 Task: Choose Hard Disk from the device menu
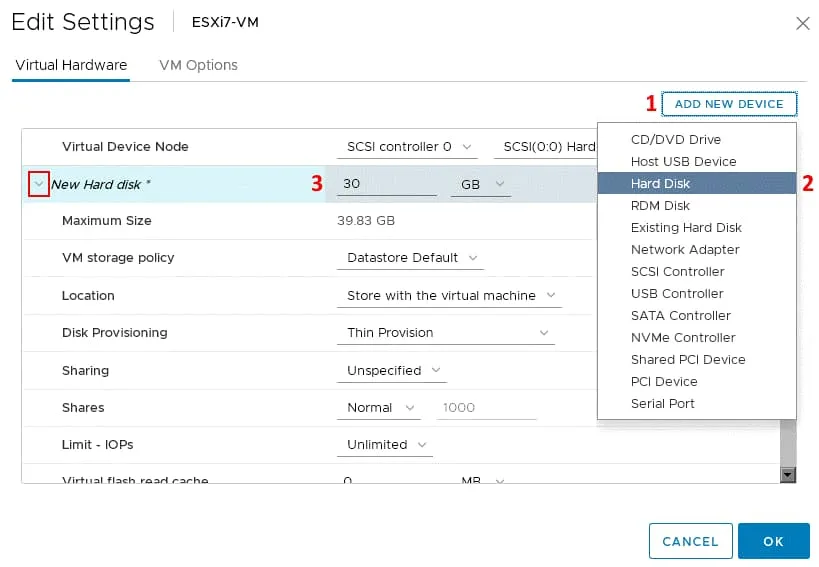coord(660,184)
